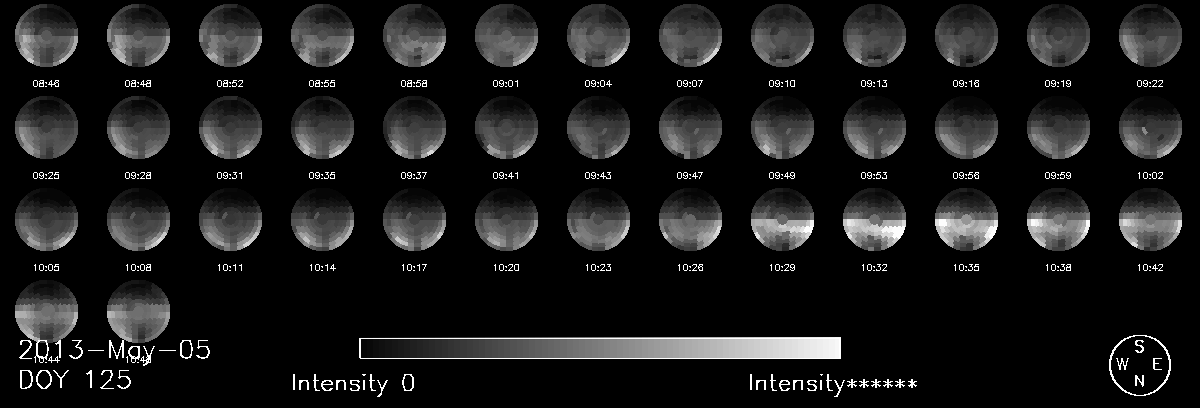Select the bright 10:32 image disc
The image size is (1200, 408).
[x=875, y=220]
